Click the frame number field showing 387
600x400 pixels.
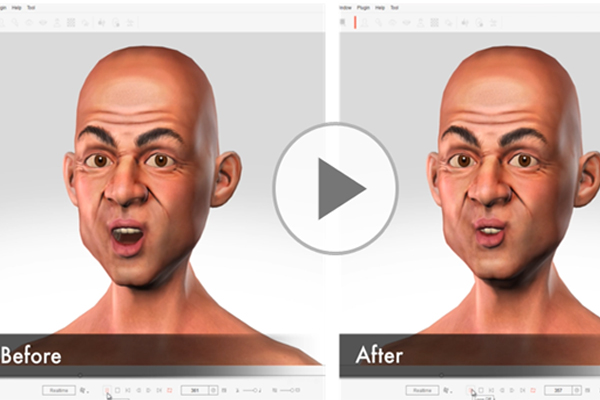tap(558, 390)
